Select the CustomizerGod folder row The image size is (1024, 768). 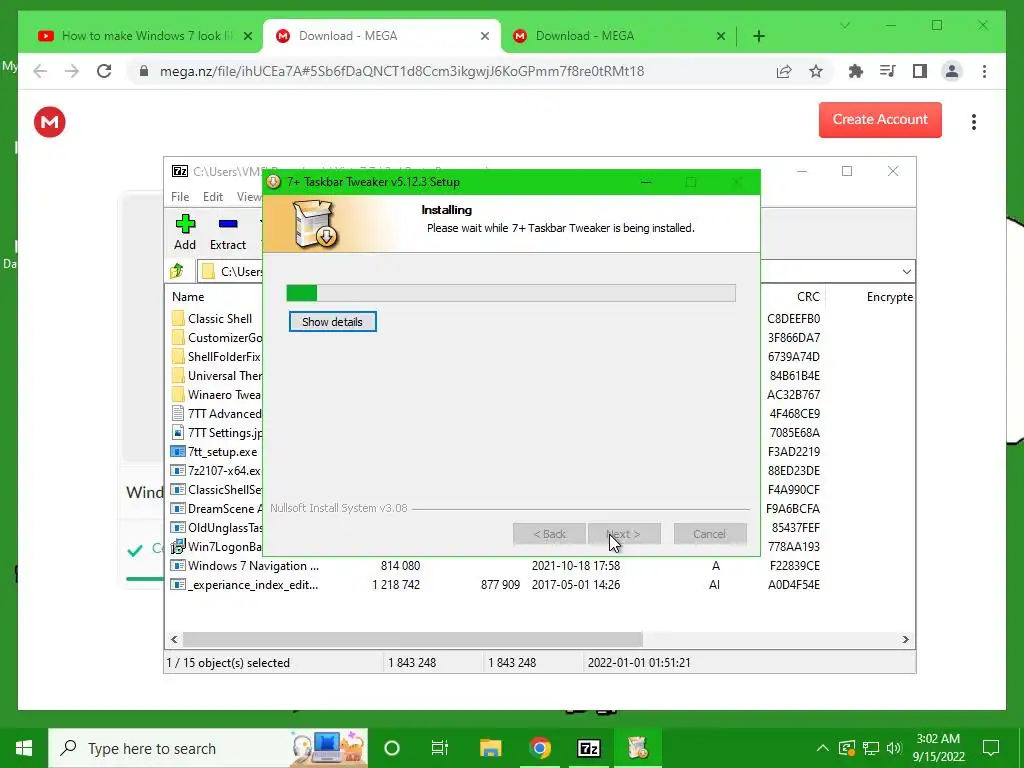(x=216, y=338)
